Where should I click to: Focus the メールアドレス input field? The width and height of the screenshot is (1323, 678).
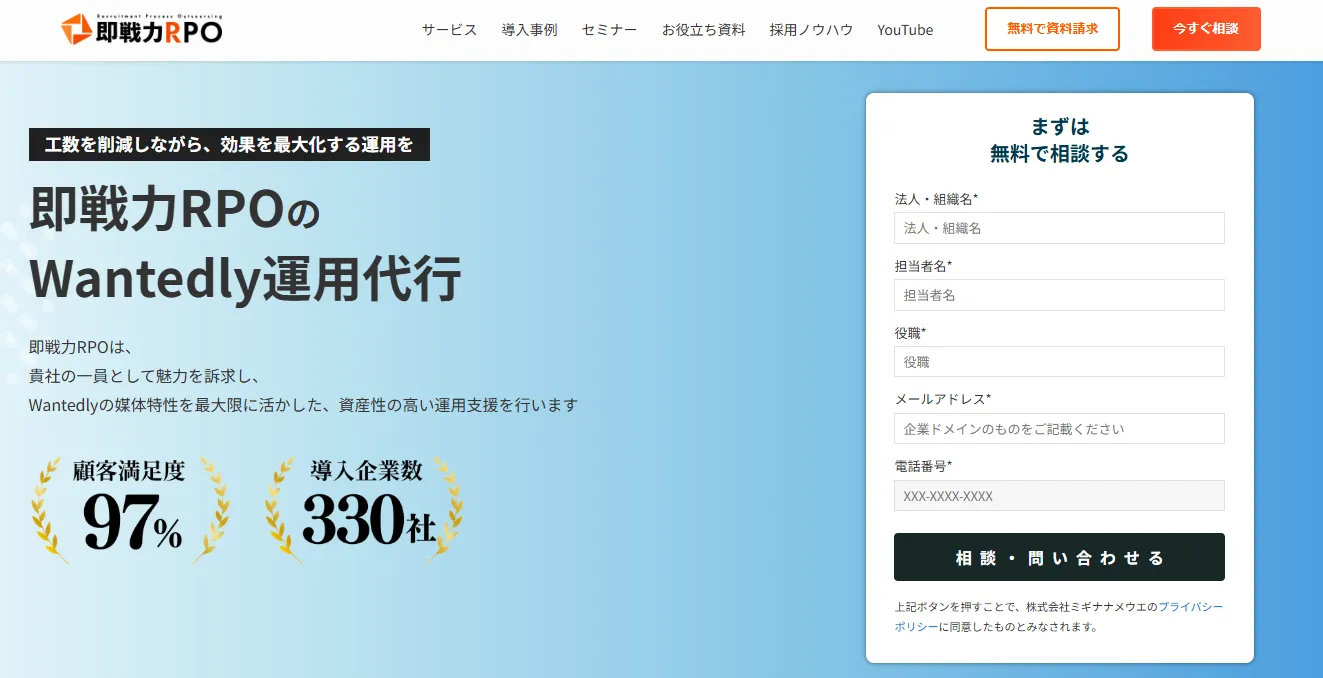pyautogui.click(x=1059, y=429)
